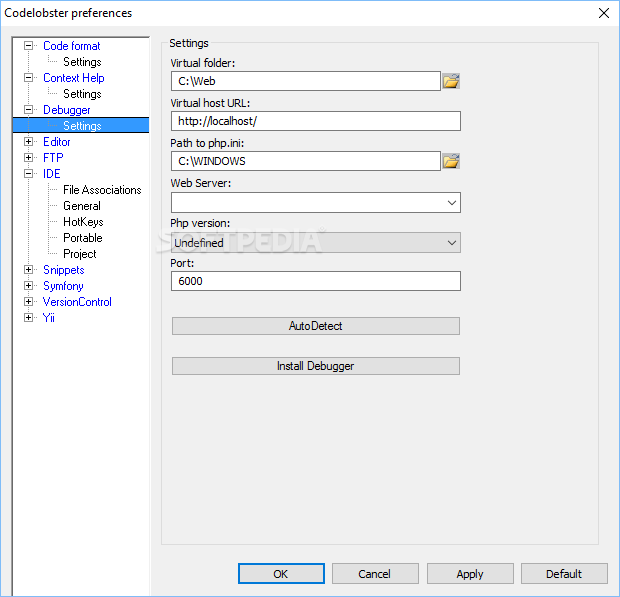Select Code format in the tree

tap(72, 46)
